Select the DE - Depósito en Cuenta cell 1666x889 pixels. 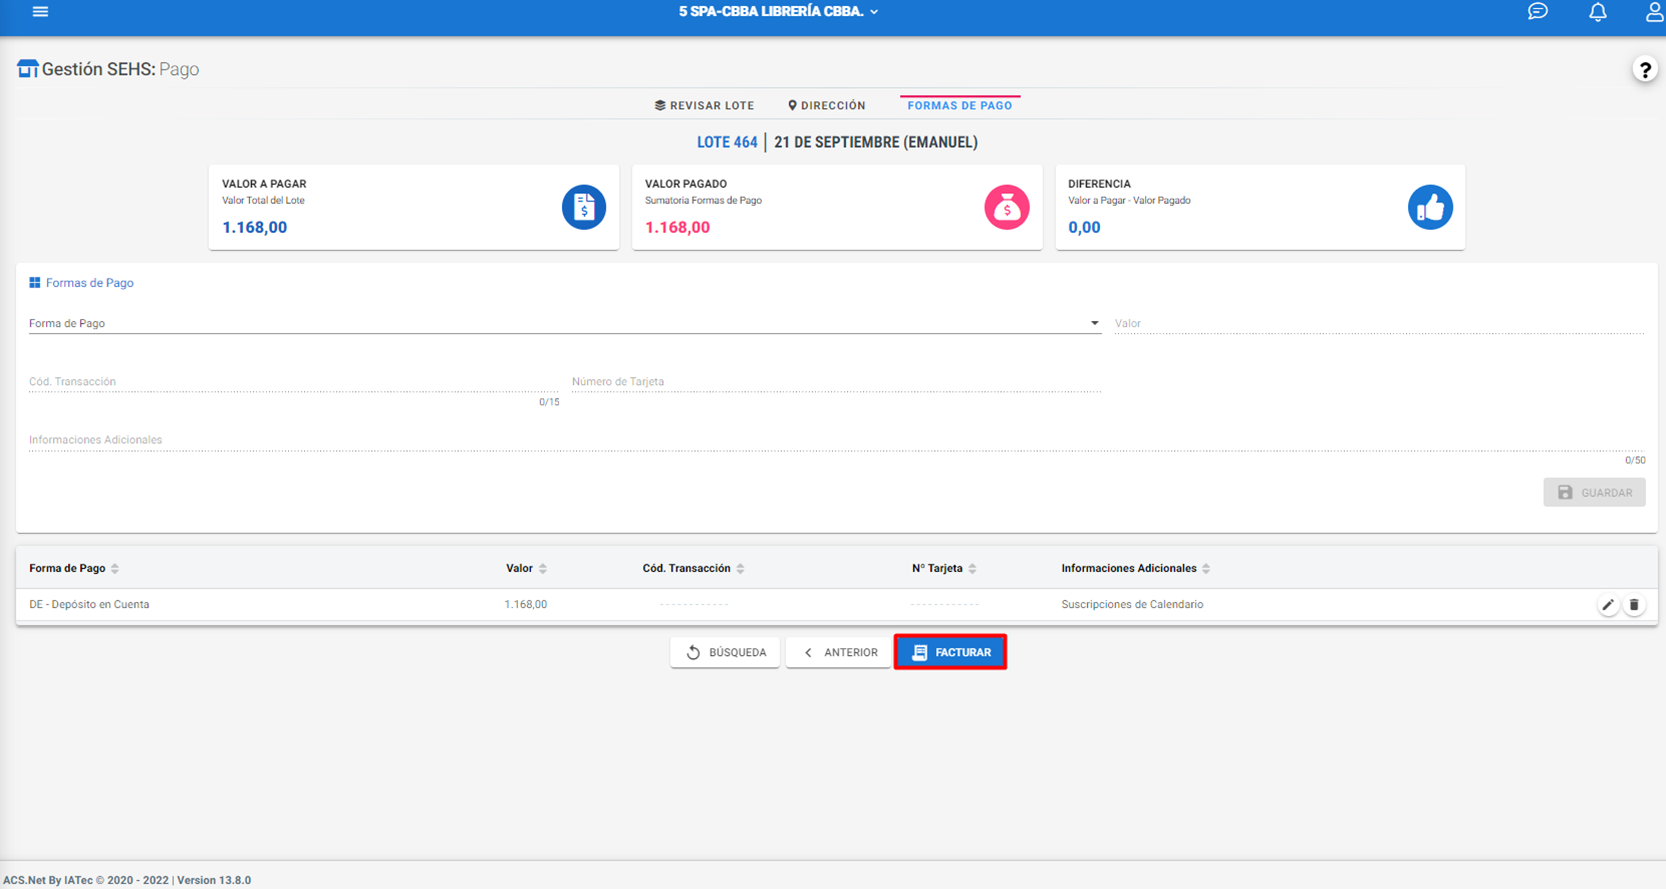pos(89,605)
